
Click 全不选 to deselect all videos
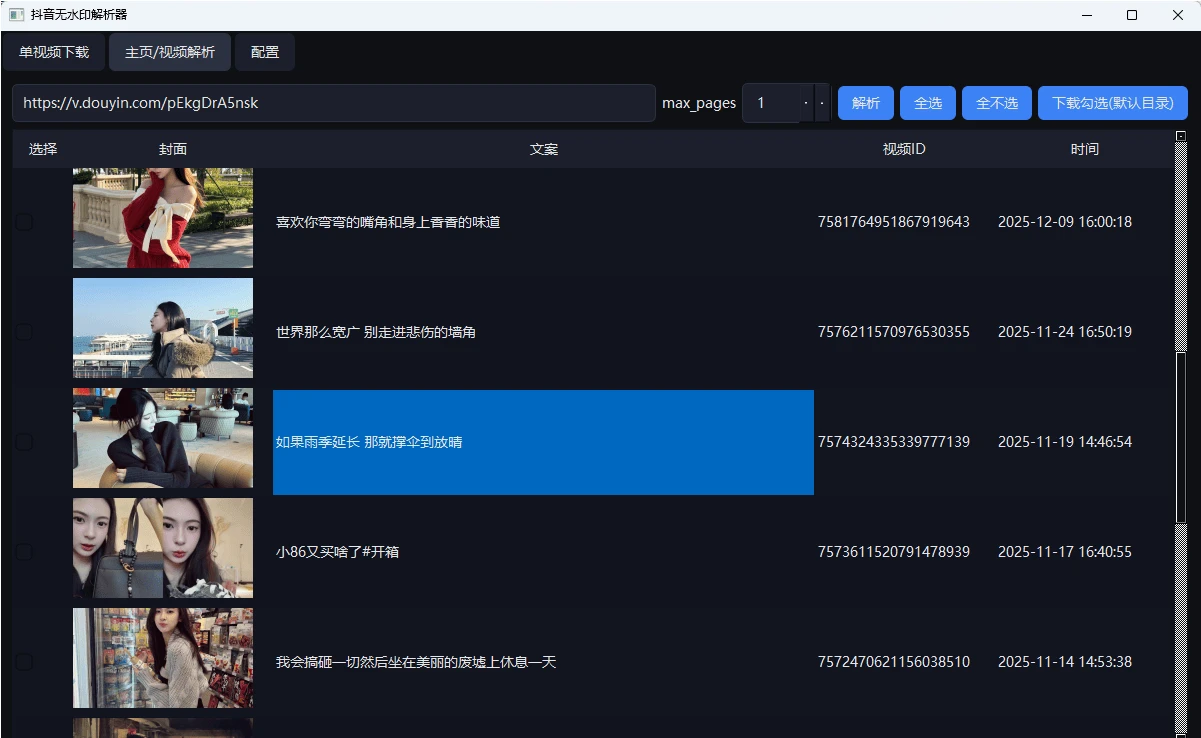(x=996, y=102)
